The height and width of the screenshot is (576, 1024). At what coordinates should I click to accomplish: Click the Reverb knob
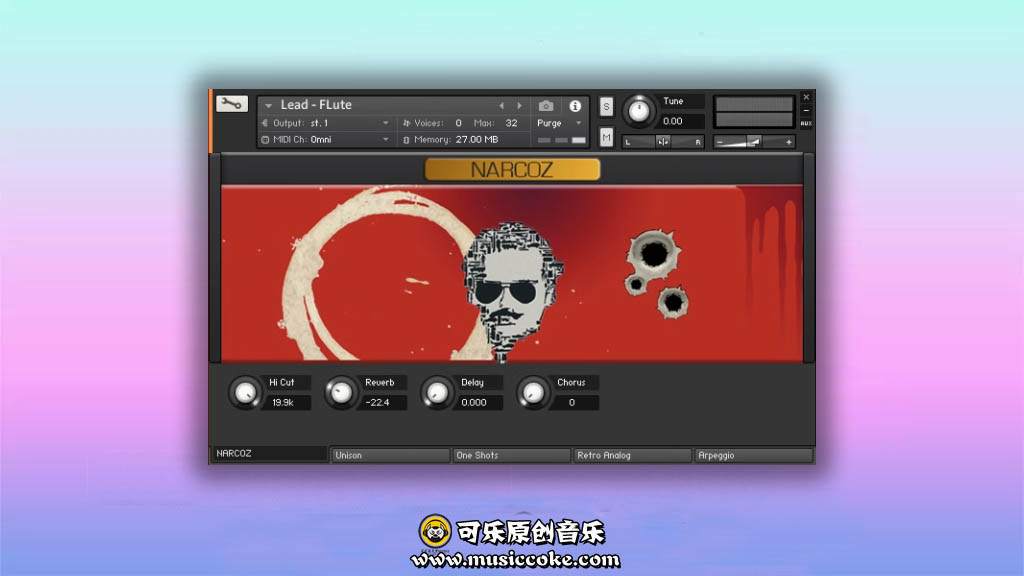340,392
